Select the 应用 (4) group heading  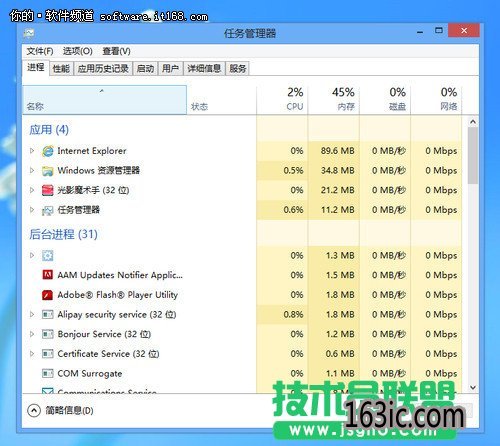(49, 130)
